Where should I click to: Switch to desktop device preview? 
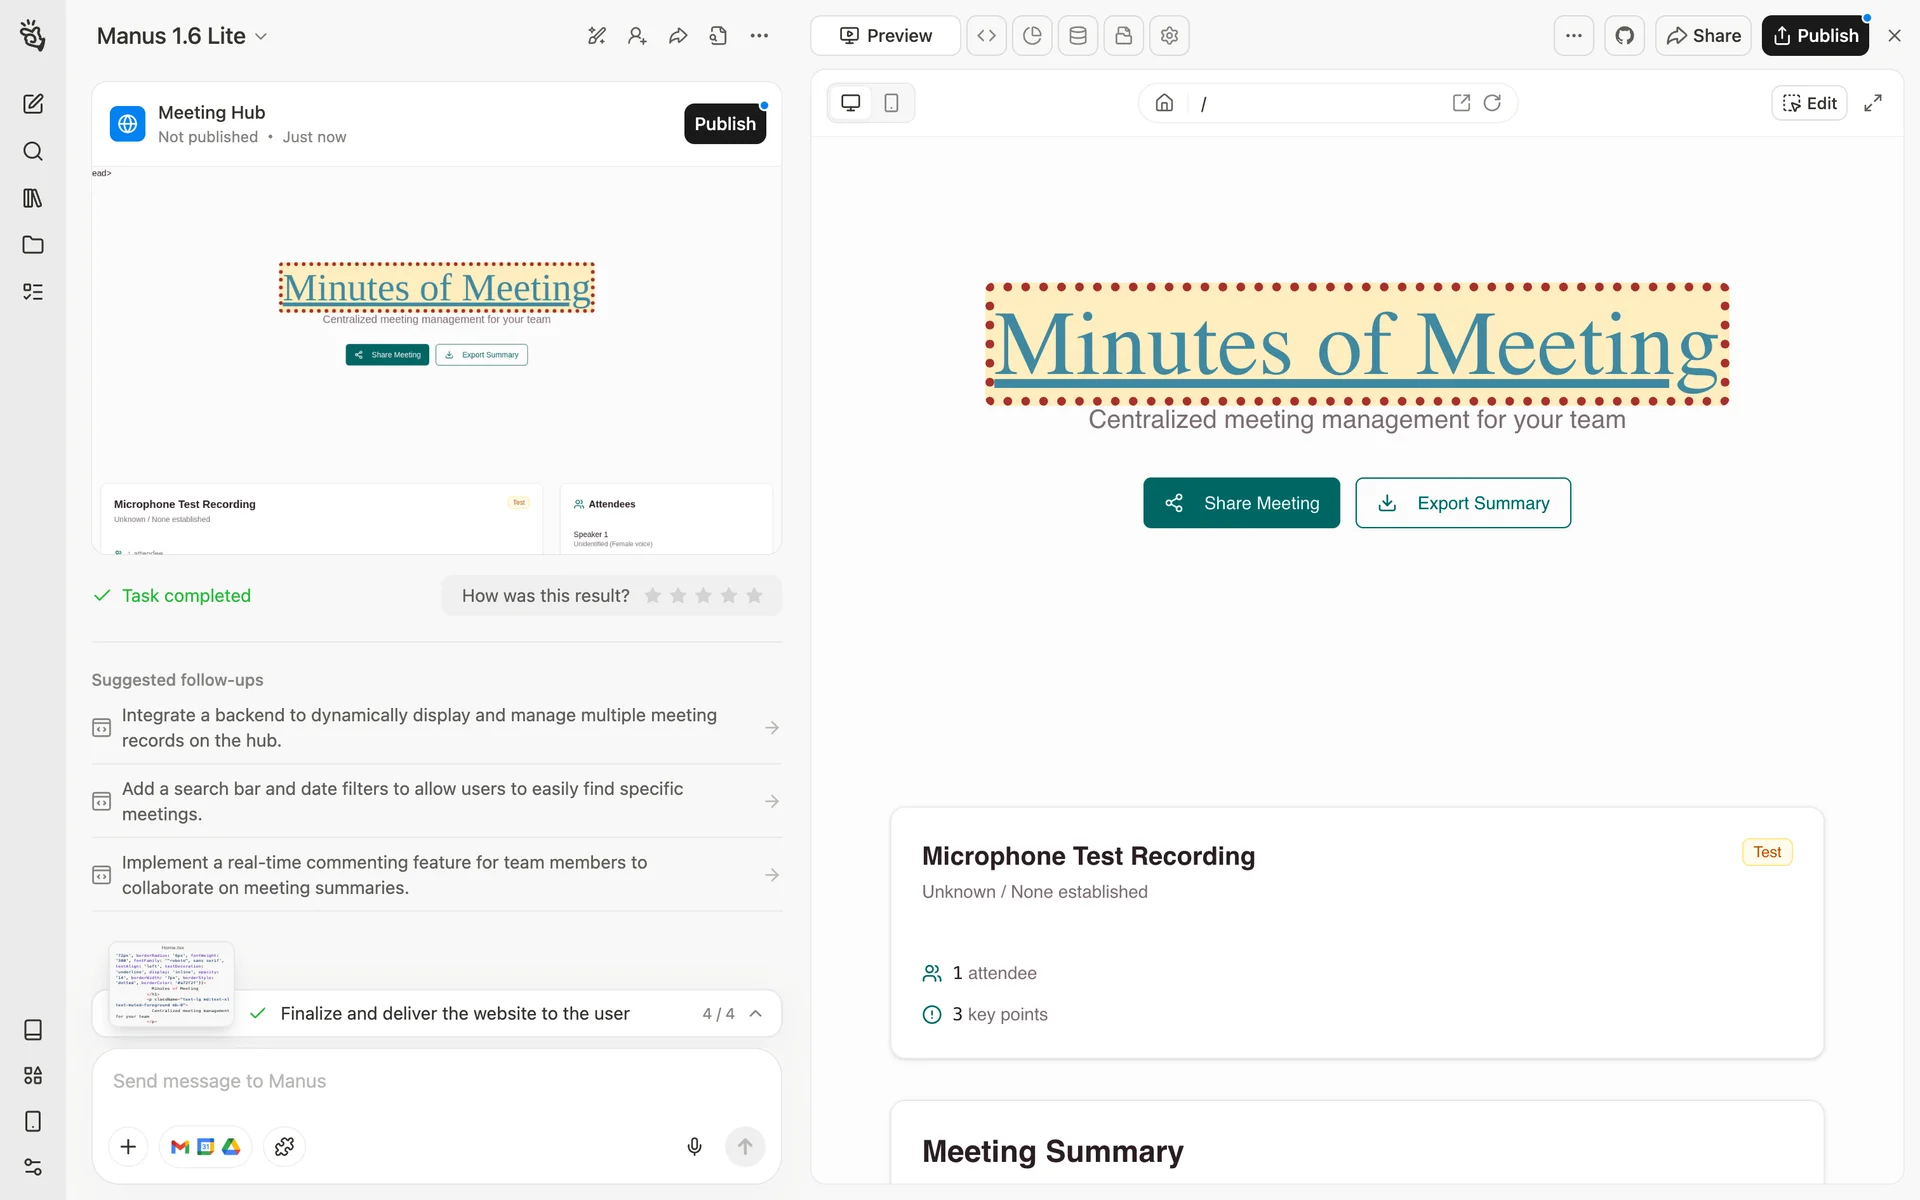(x=851, y=103)
